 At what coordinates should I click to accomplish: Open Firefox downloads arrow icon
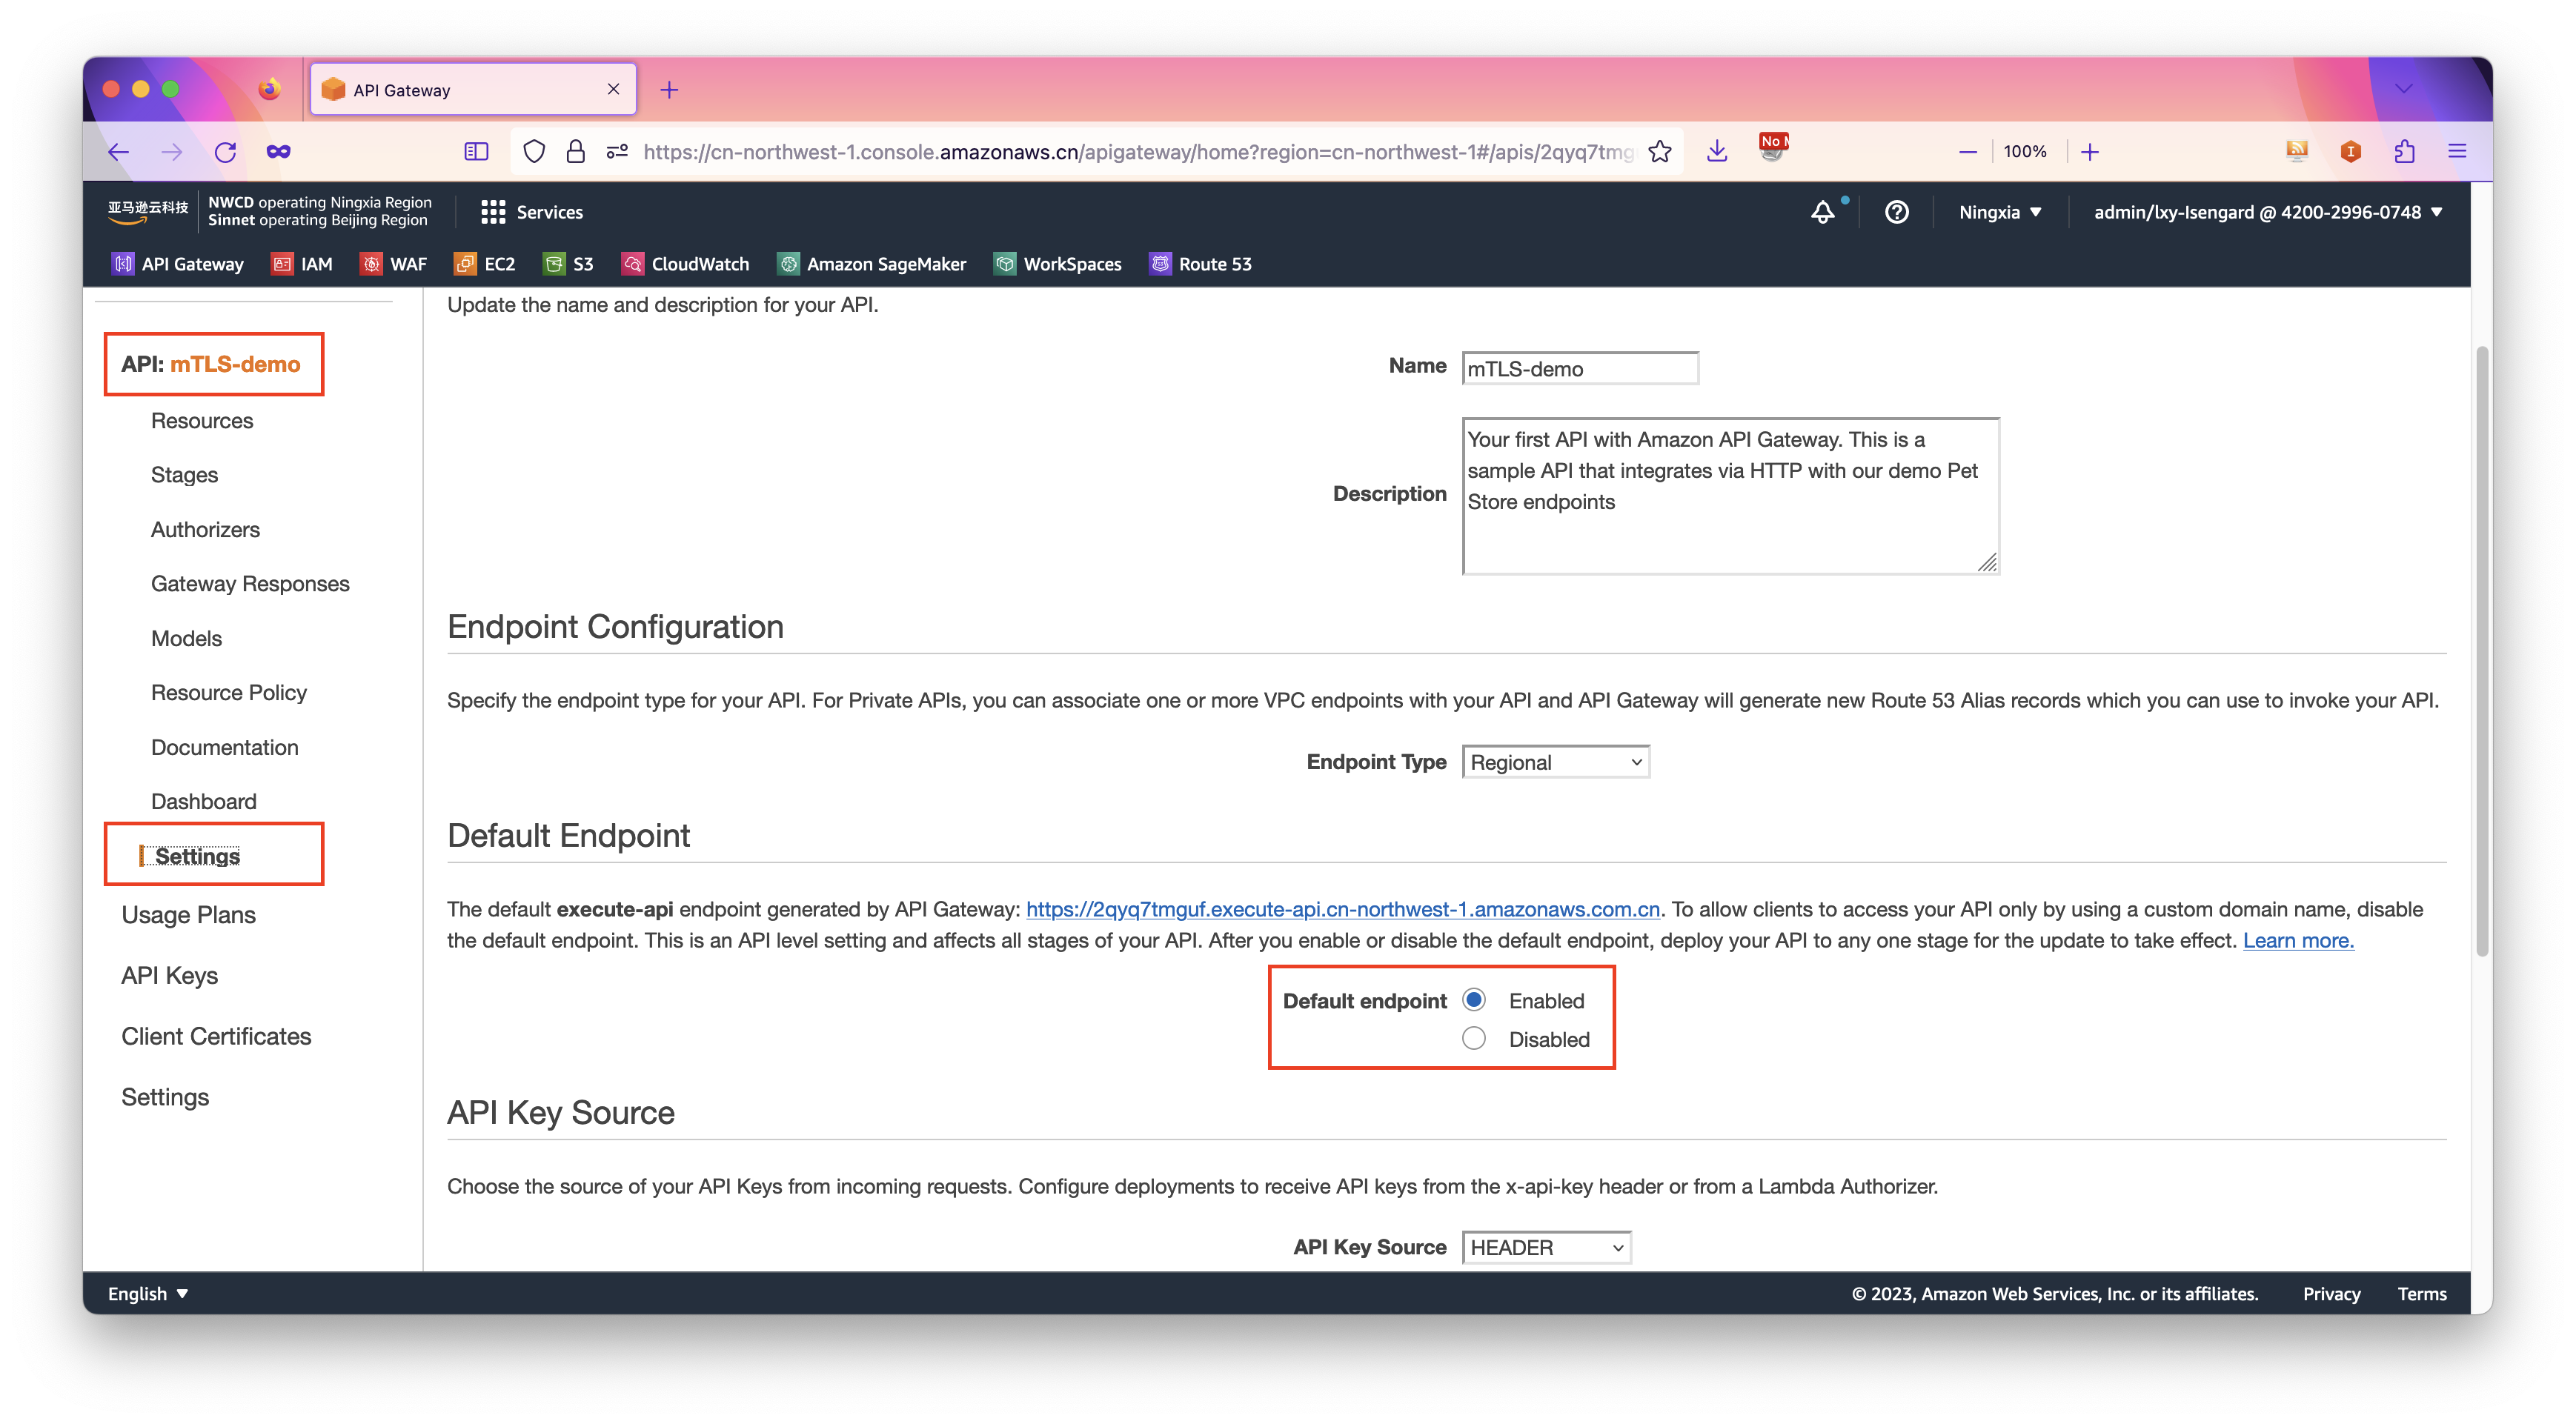tap(1717, 152)
